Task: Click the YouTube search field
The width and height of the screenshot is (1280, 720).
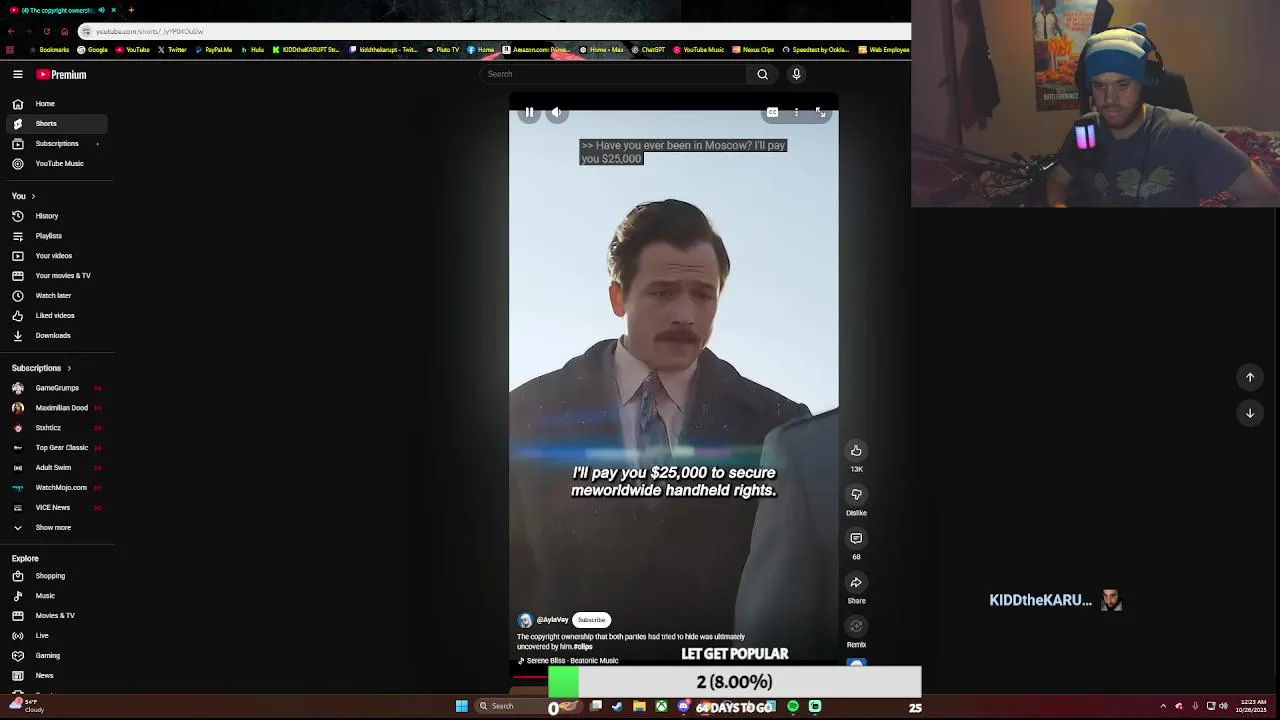Action: pyautogui.click(x=614, y=74)
